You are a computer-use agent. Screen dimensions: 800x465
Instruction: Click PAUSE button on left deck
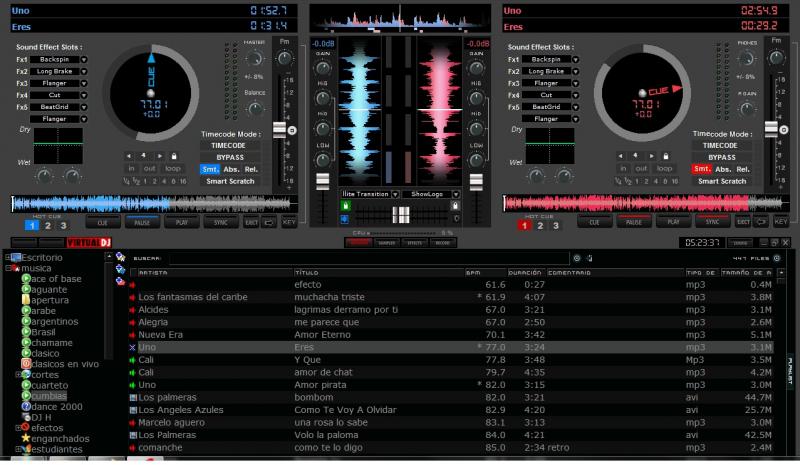coord(142,223)
